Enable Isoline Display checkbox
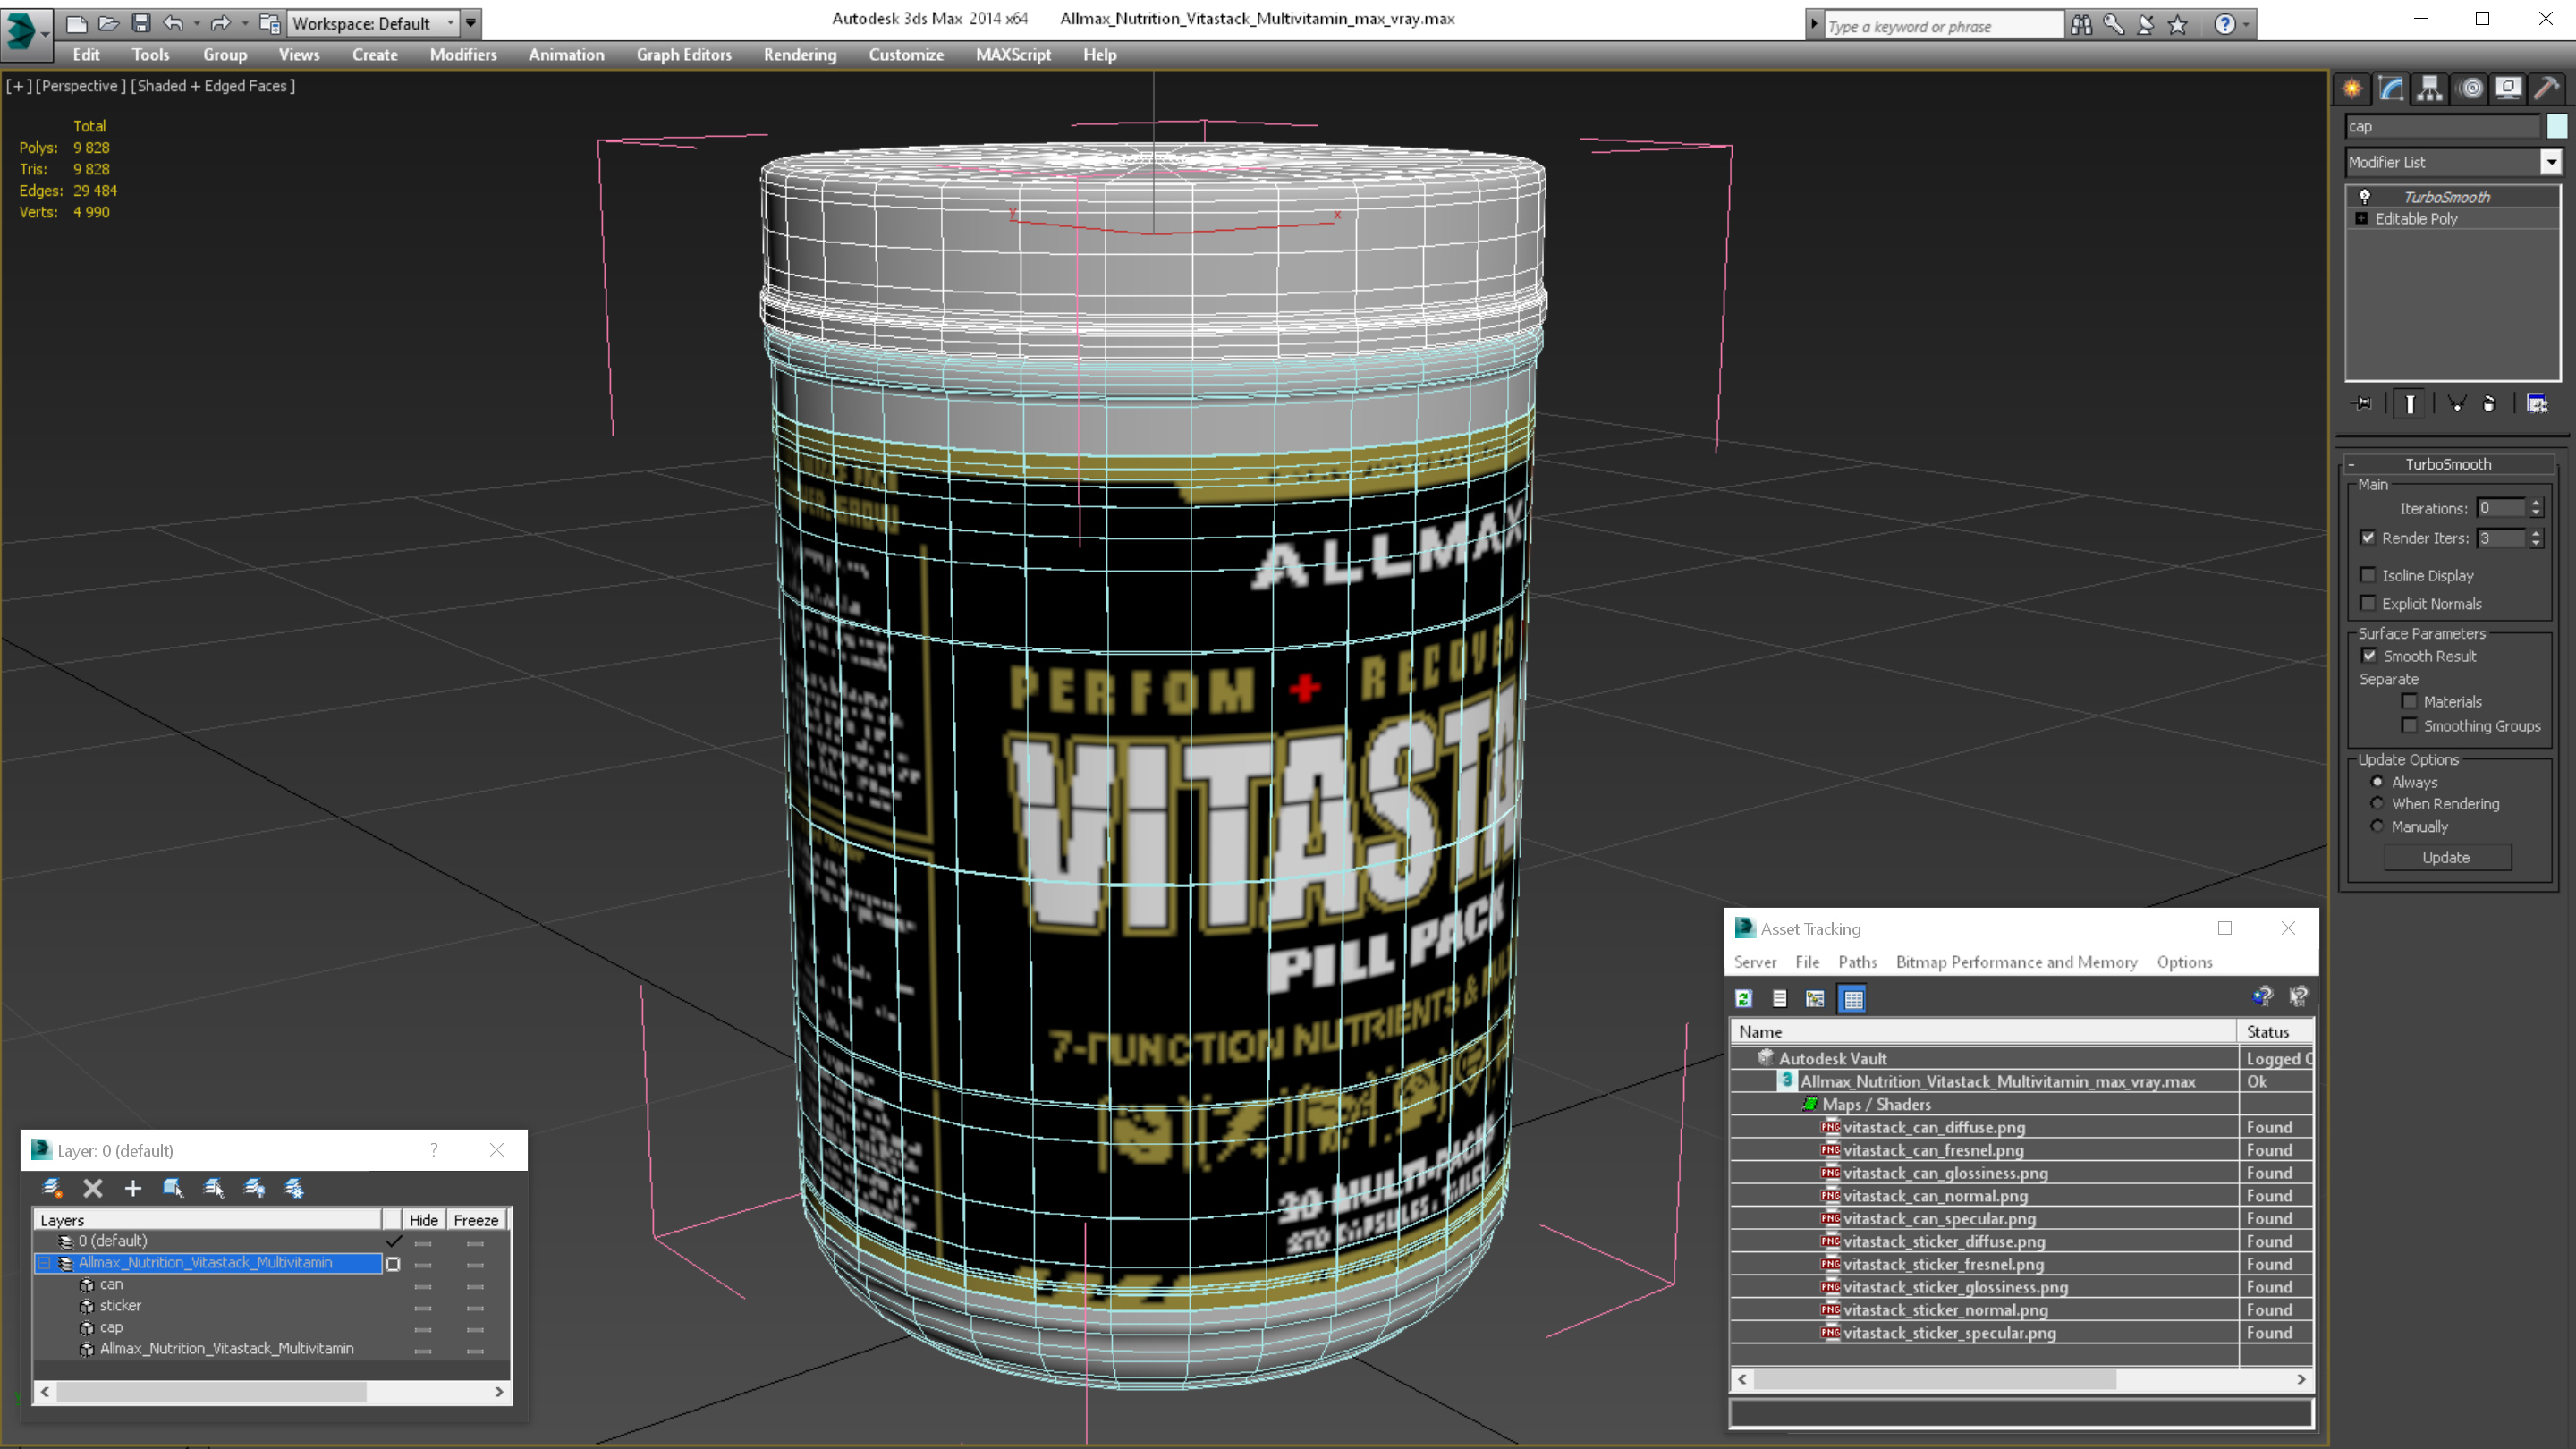This screenshot has height=1449, width=2576. pyautogui.click(x=2368, y=575)
